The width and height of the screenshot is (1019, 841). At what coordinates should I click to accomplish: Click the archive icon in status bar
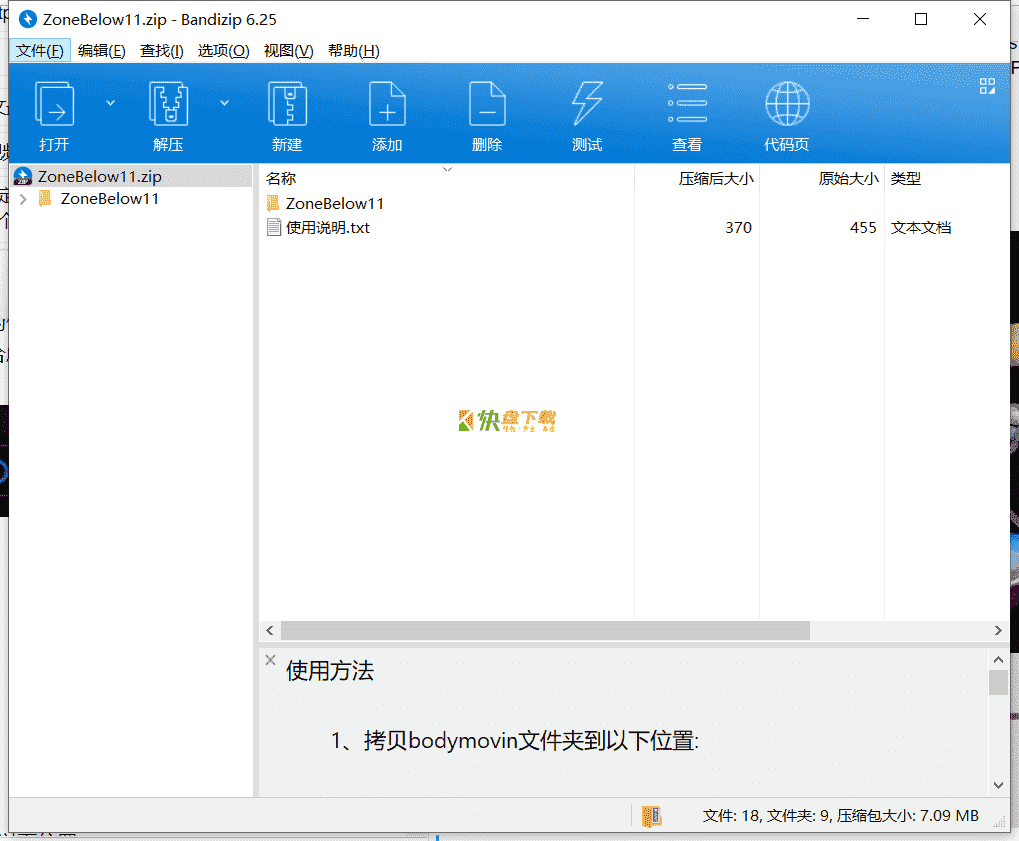coord(652,816)
